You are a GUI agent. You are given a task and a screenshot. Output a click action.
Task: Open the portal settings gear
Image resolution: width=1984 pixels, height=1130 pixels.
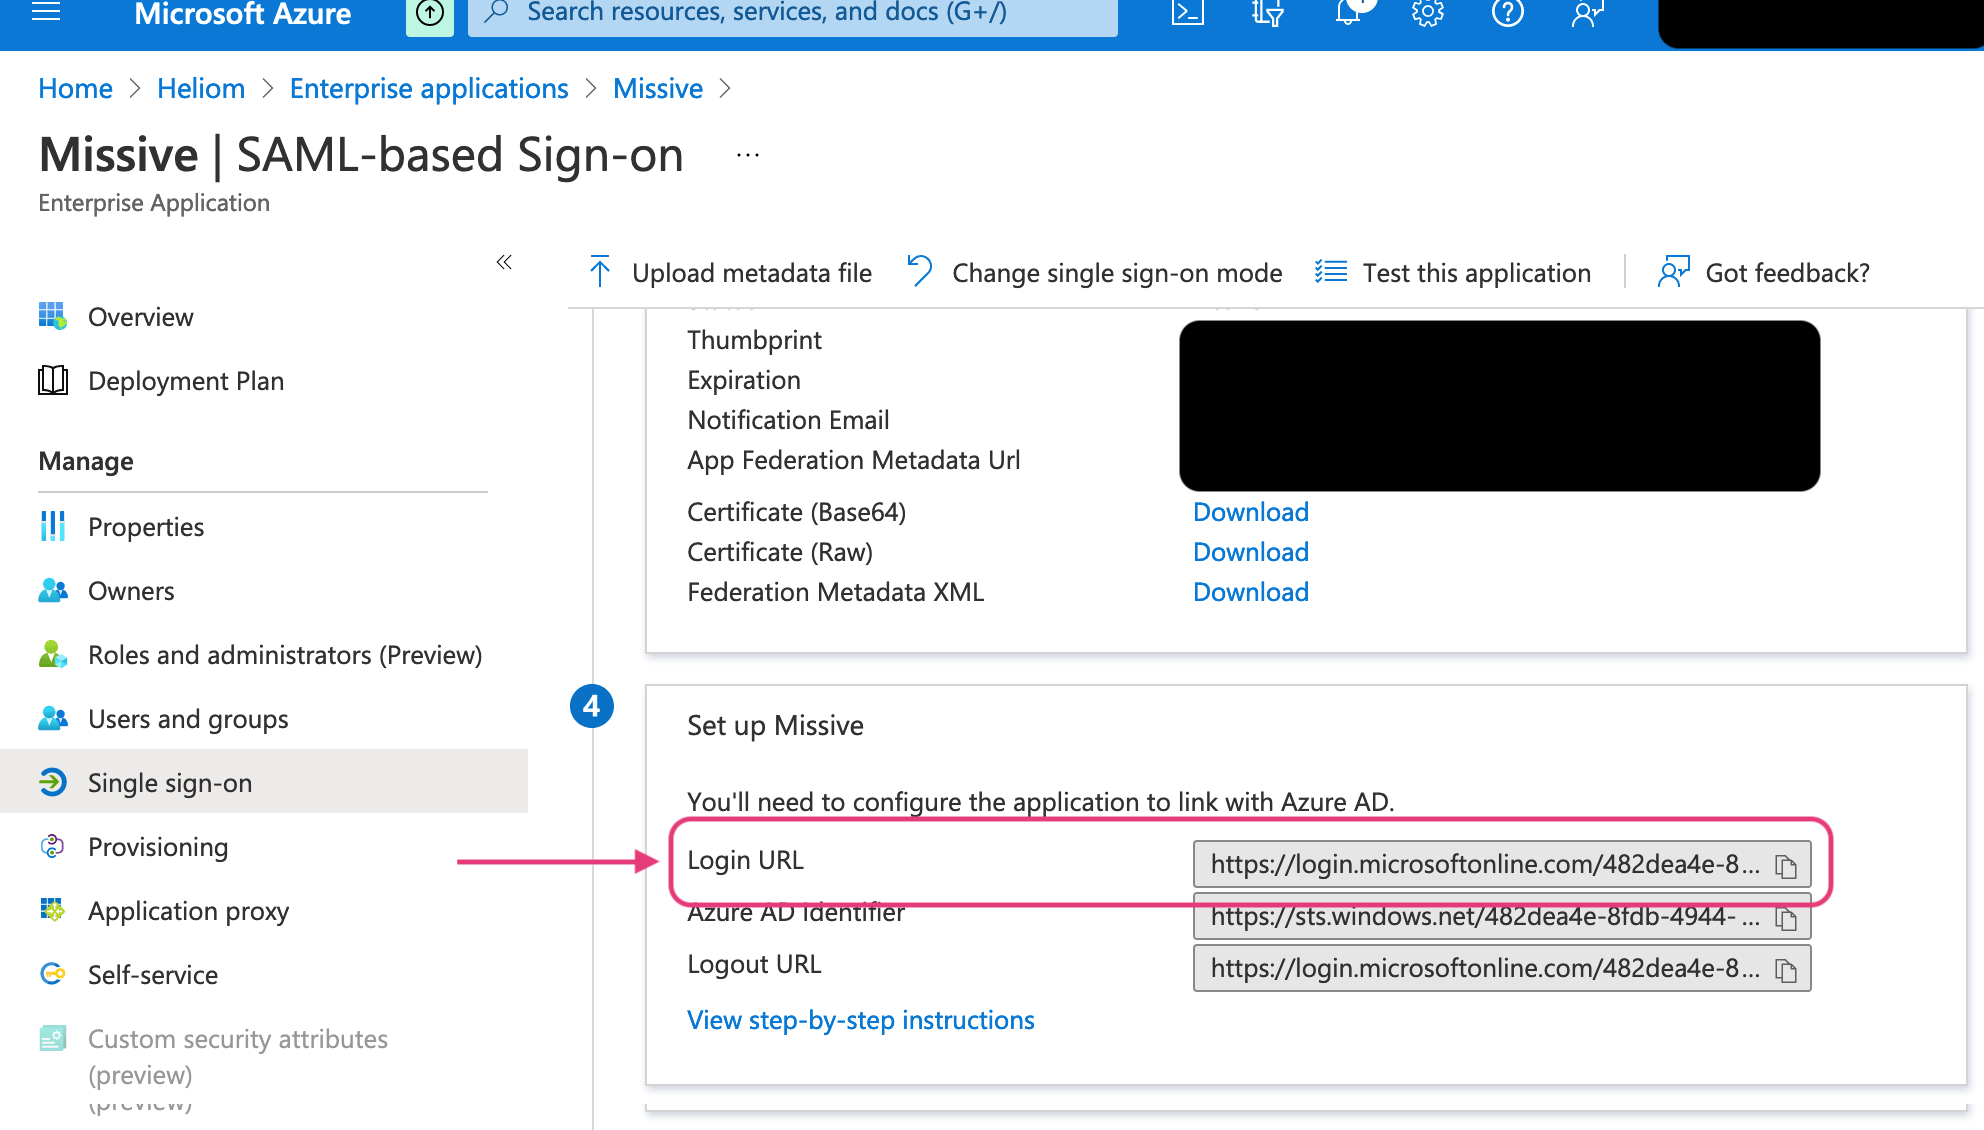tap(1427, 13)
